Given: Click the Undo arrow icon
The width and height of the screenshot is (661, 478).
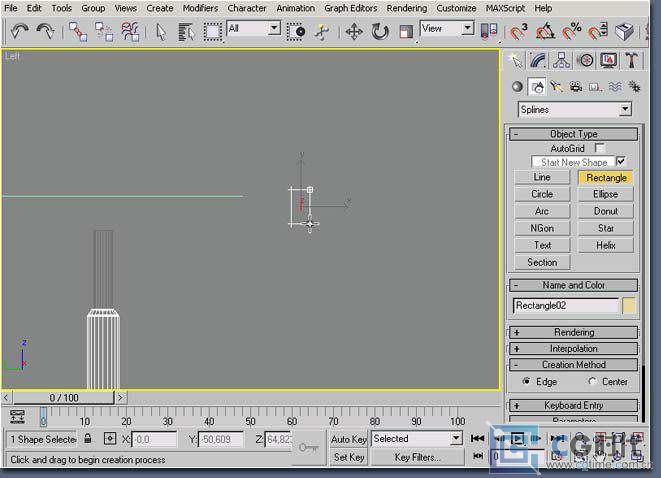Looking at the screenshot, I should pyautogui.click(x=19, y=31).
